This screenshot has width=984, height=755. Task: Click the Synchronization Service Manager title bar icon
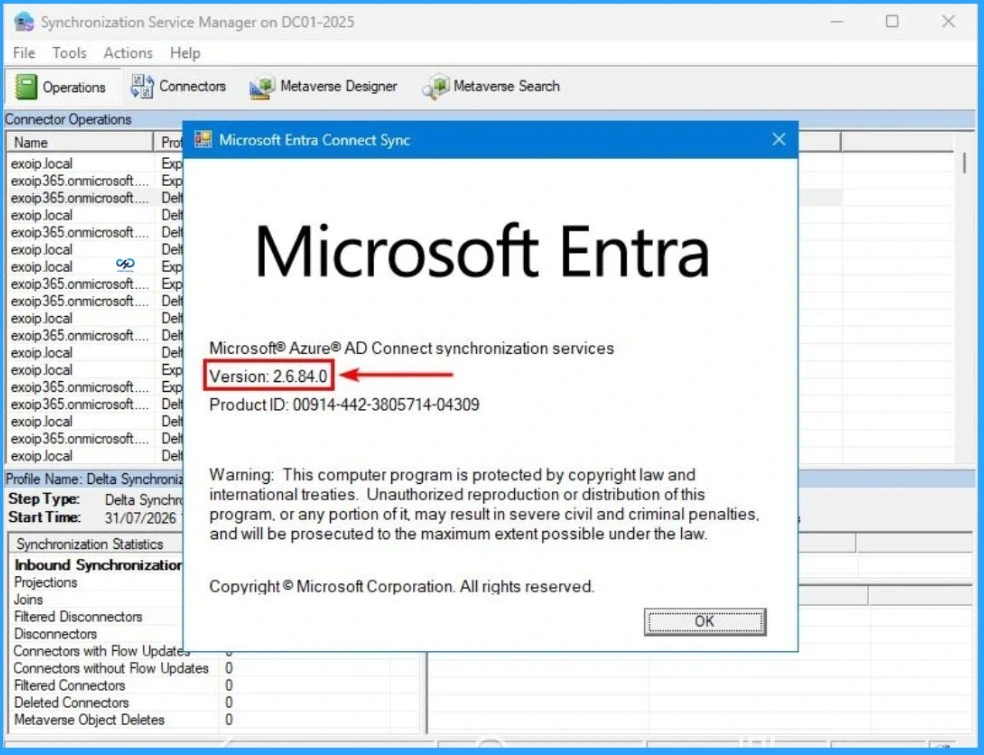[23, 22]
